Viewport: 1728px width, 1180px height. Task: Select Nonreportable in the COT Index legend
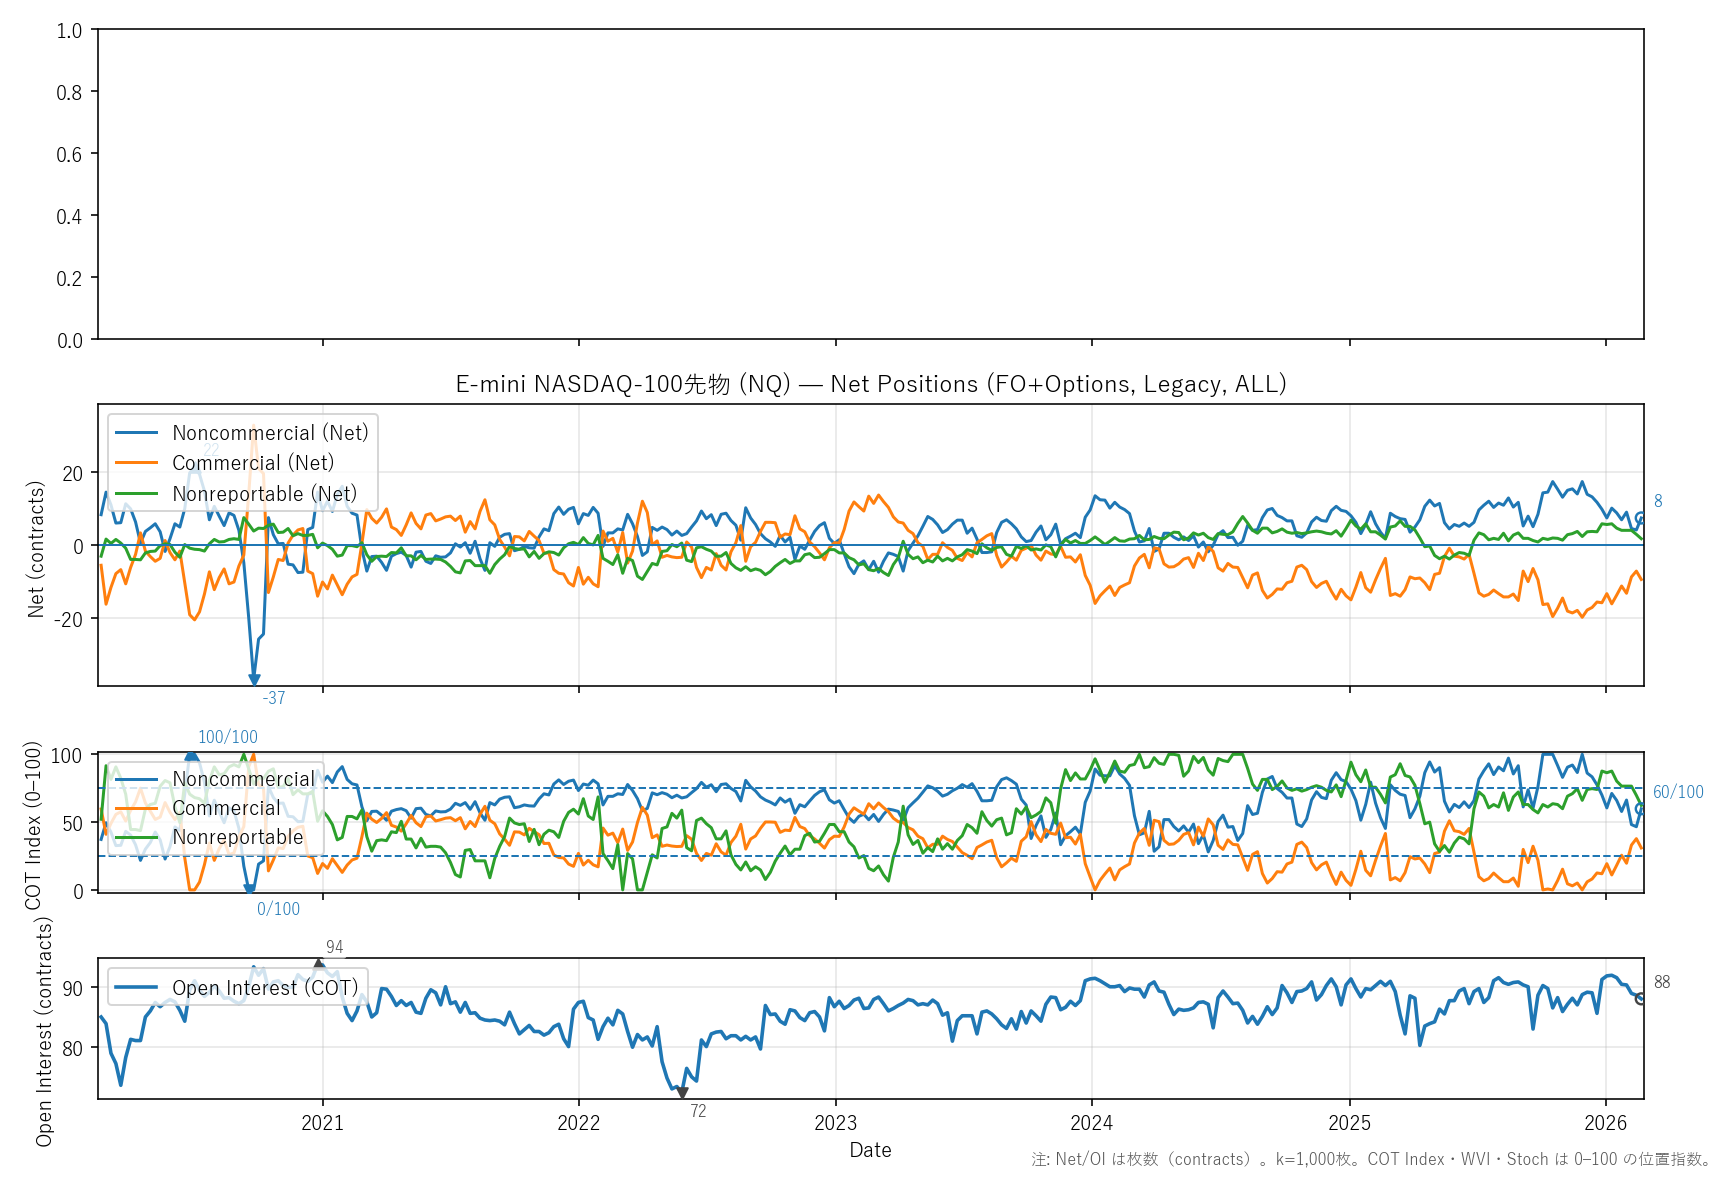tap(237, 837)
